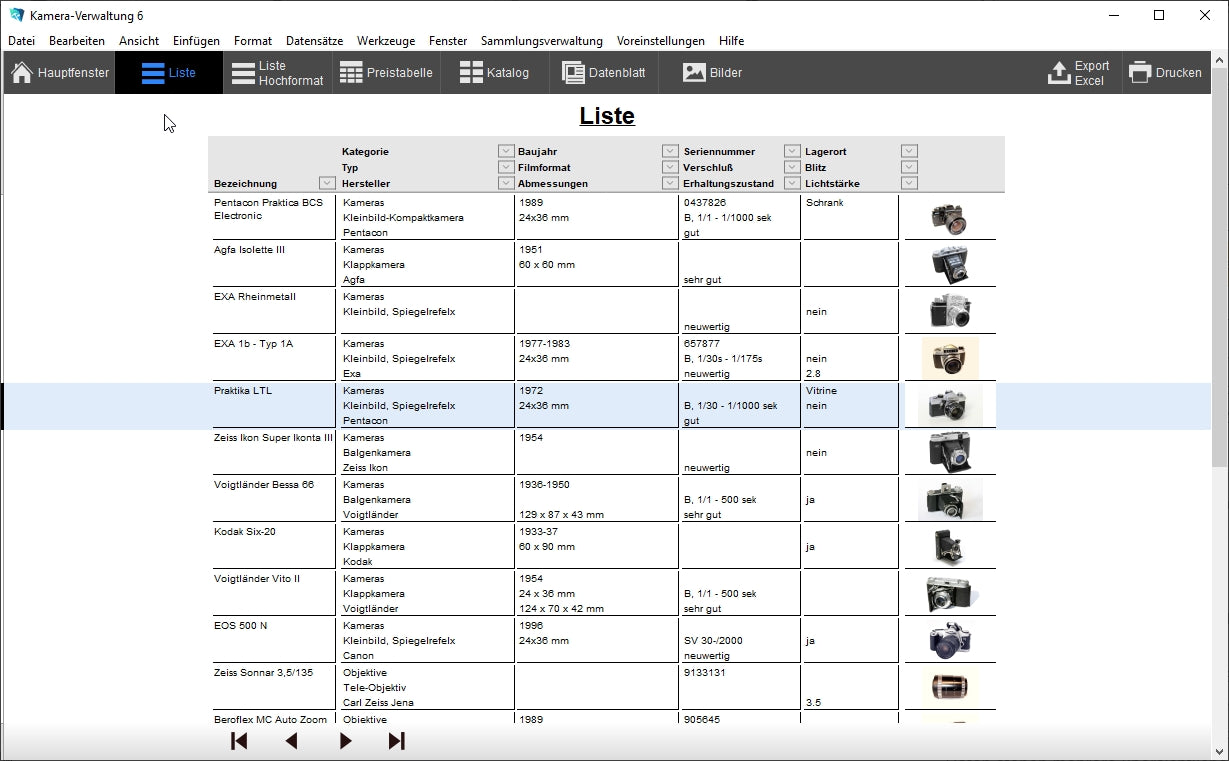
Task: Go to Hauptfenster home view
Action: [x=60, y=73]
